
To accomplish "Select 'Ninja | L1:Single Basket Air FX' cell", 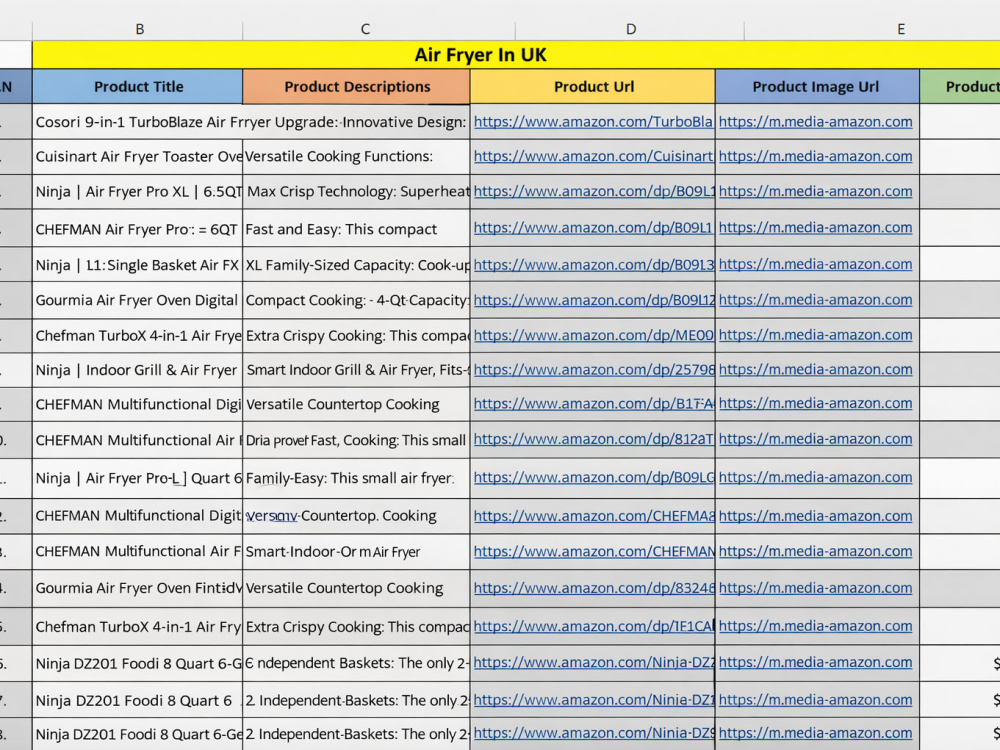I will (x=138, y=265).
